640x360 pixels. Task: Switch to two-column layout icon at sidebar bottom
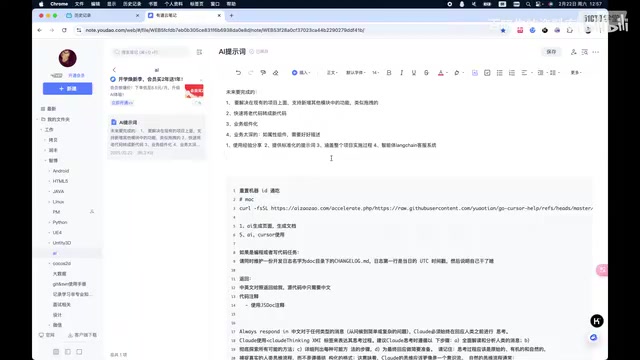click(x=68, y=352)
